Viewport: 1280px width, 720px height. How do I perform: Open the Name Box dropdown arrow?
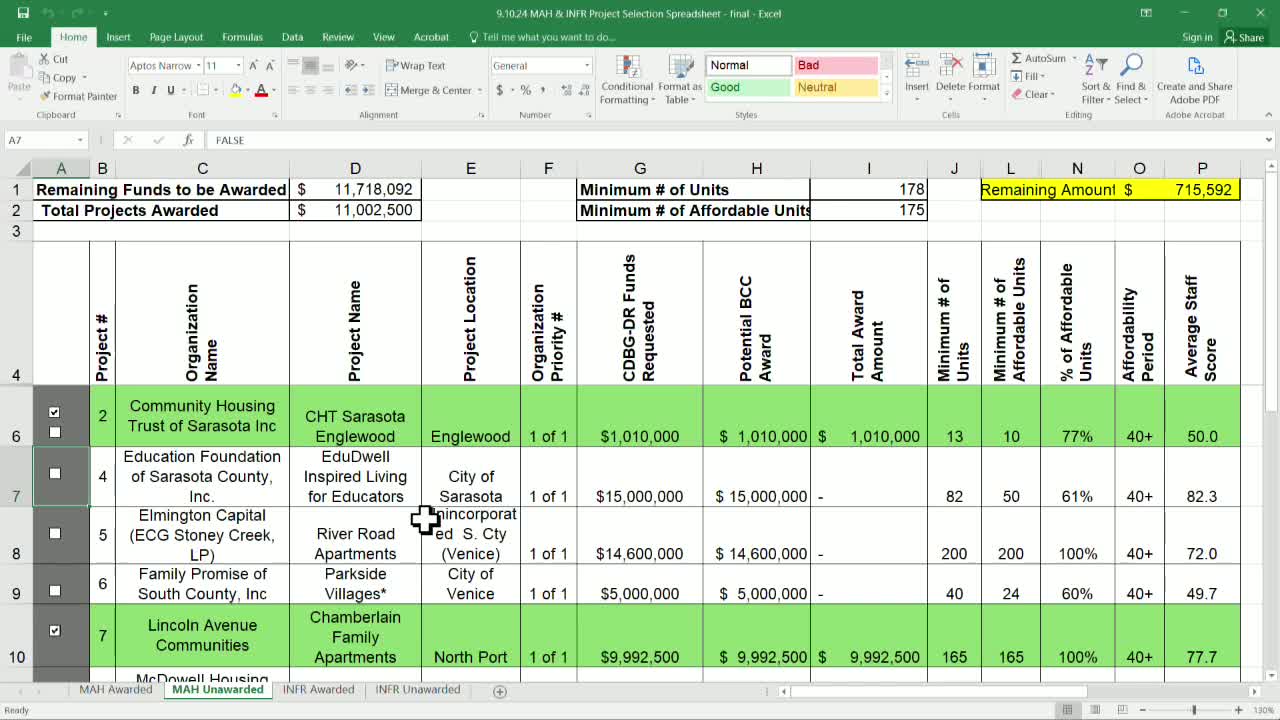[x=80, y=140]
